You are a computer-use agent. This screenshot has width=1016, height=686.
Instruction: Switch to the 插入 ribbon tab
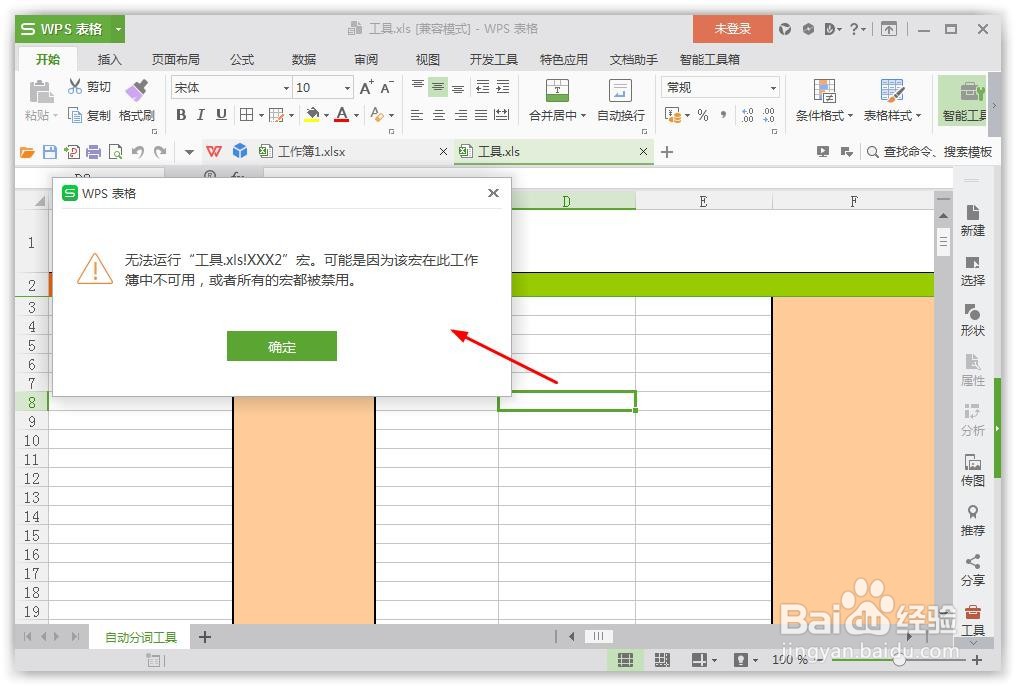click(110, 60)
